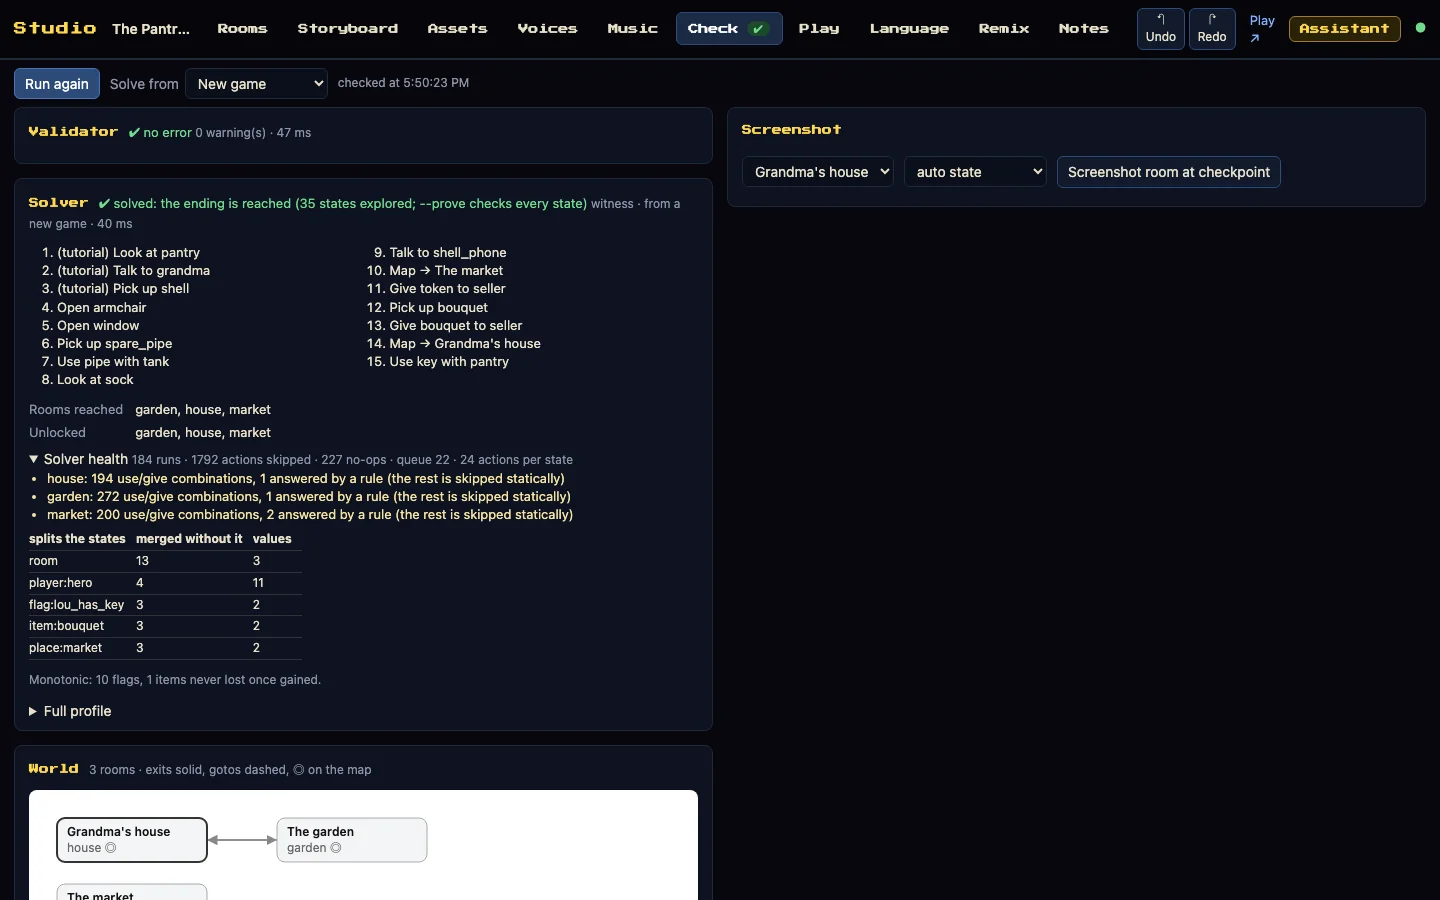Click Screenshot room at checkpoint button
Image resolution: width=1440 pixels, height=900 pixels.
pos(1169,172)
